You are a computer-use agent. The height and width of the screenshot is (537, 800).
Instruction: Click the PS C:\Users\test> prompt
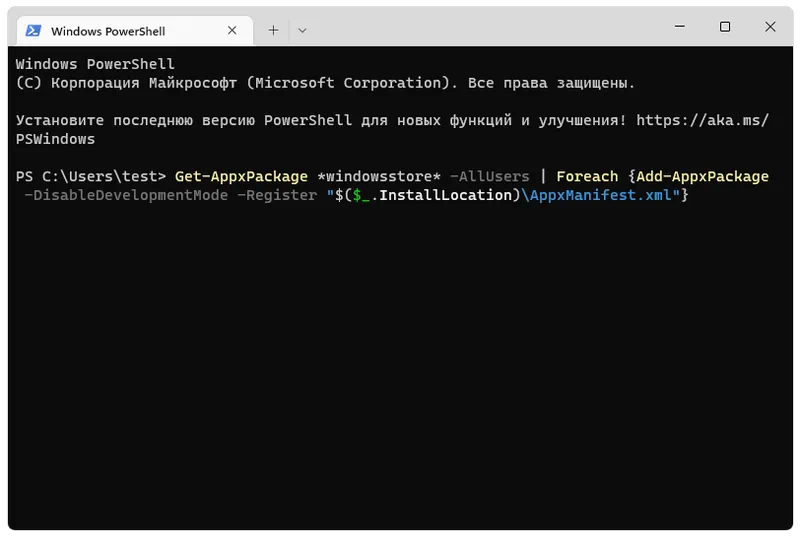(x=91, y=176)
